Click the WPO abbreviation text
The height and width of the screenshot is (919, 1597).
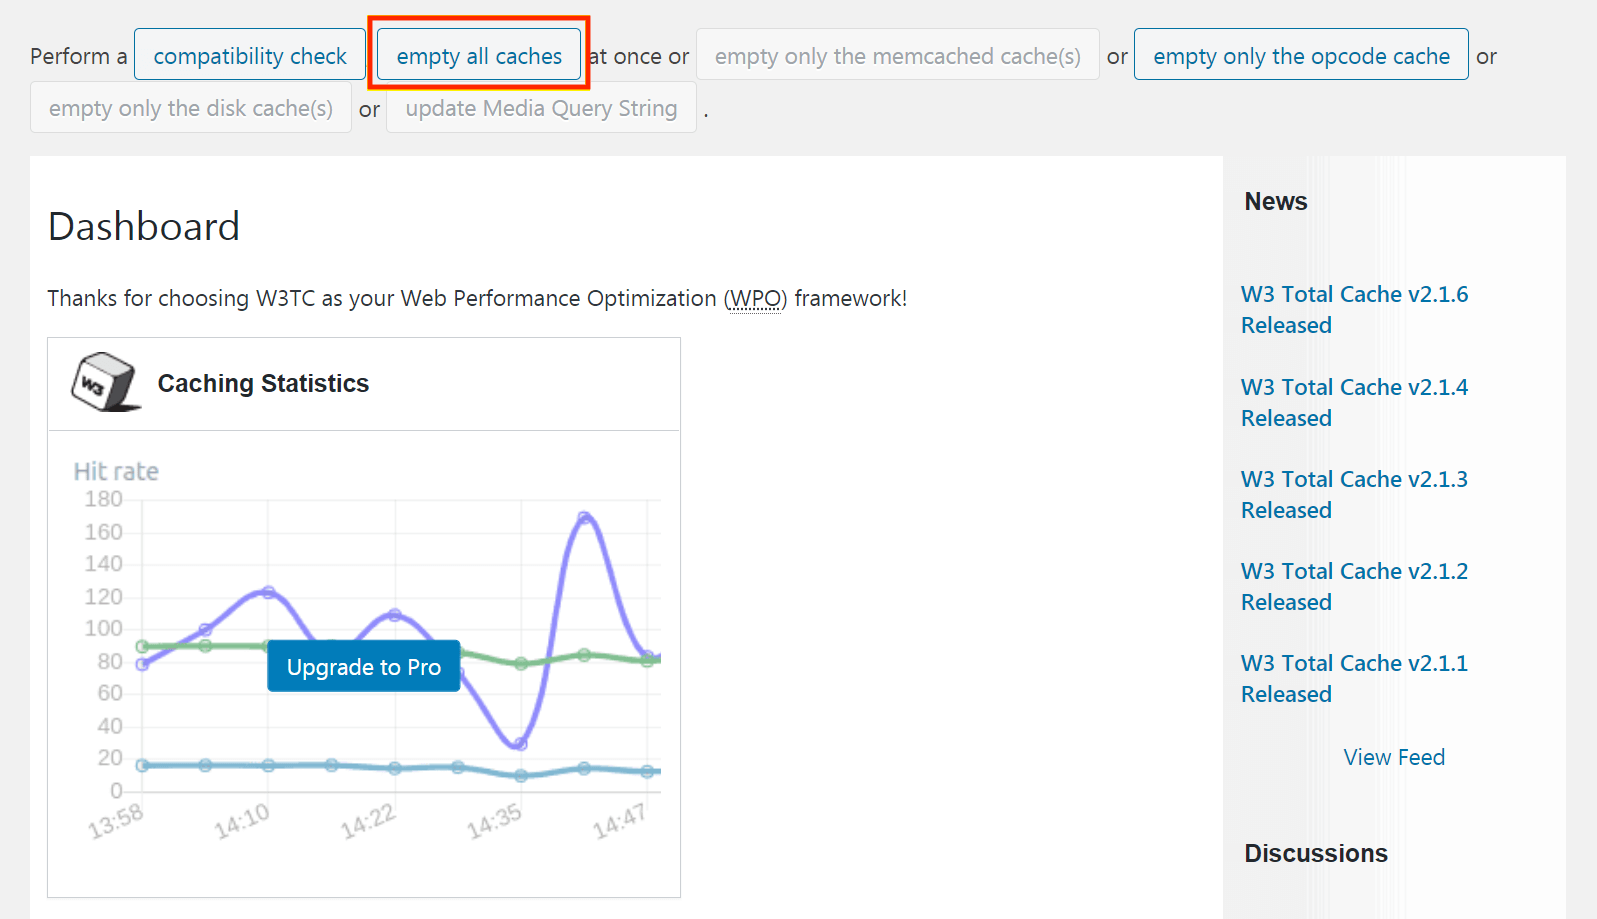tap(755, 299)
